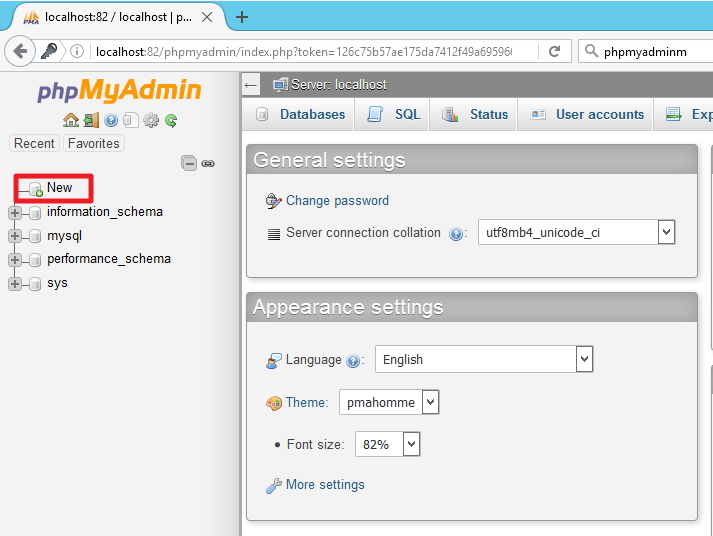This screenshot has width=713, height=536.
Task: Click help icon beside Server connection collation
Action: click(455, 234)
